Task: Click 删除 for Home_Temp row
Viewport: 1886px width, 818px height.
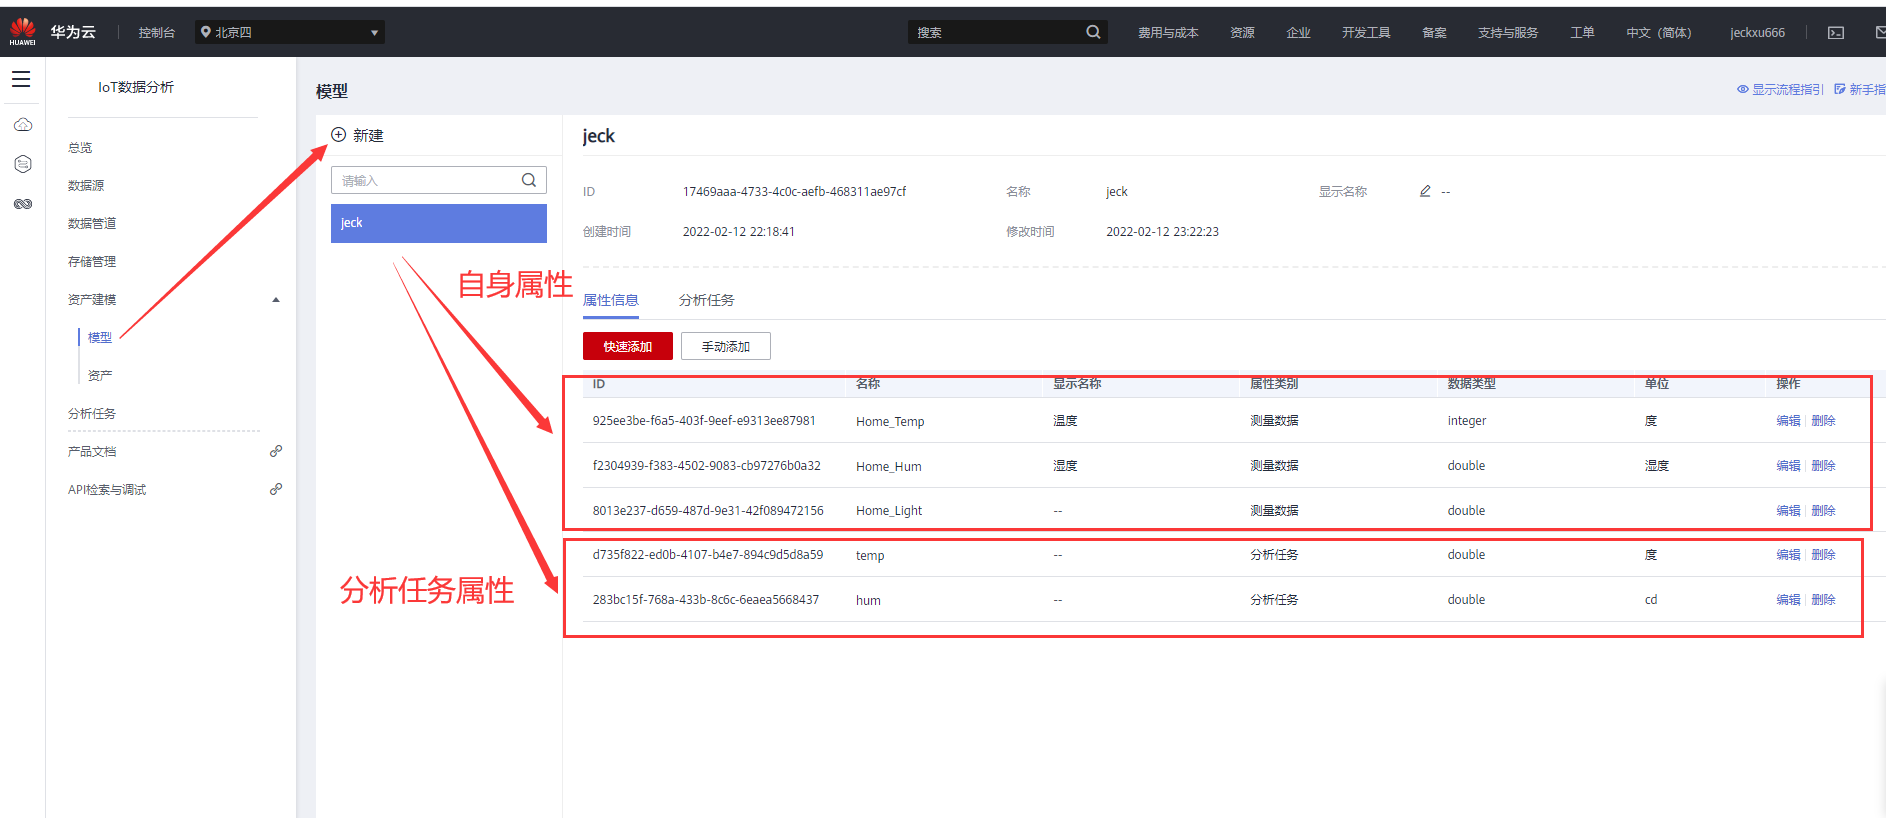Action: [x=1823, y=420]
